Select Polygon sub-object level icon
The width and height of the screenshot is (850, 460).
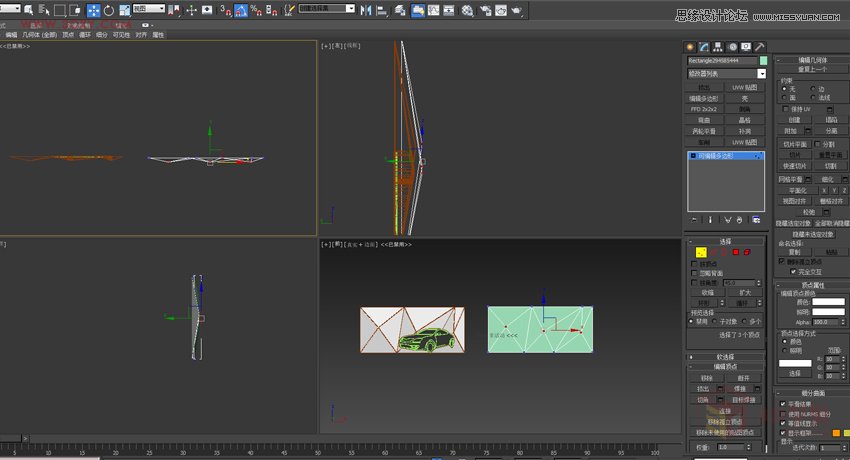click(x=735, y=252)
